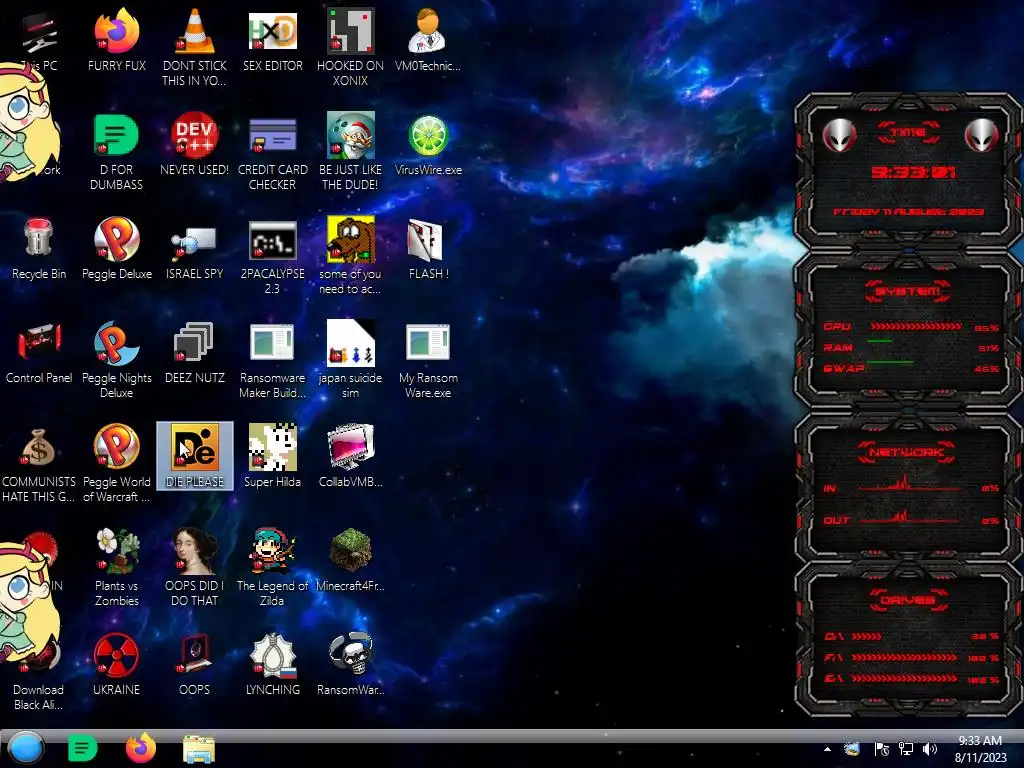Select the OOPS laptop icon

pos(195,654)
